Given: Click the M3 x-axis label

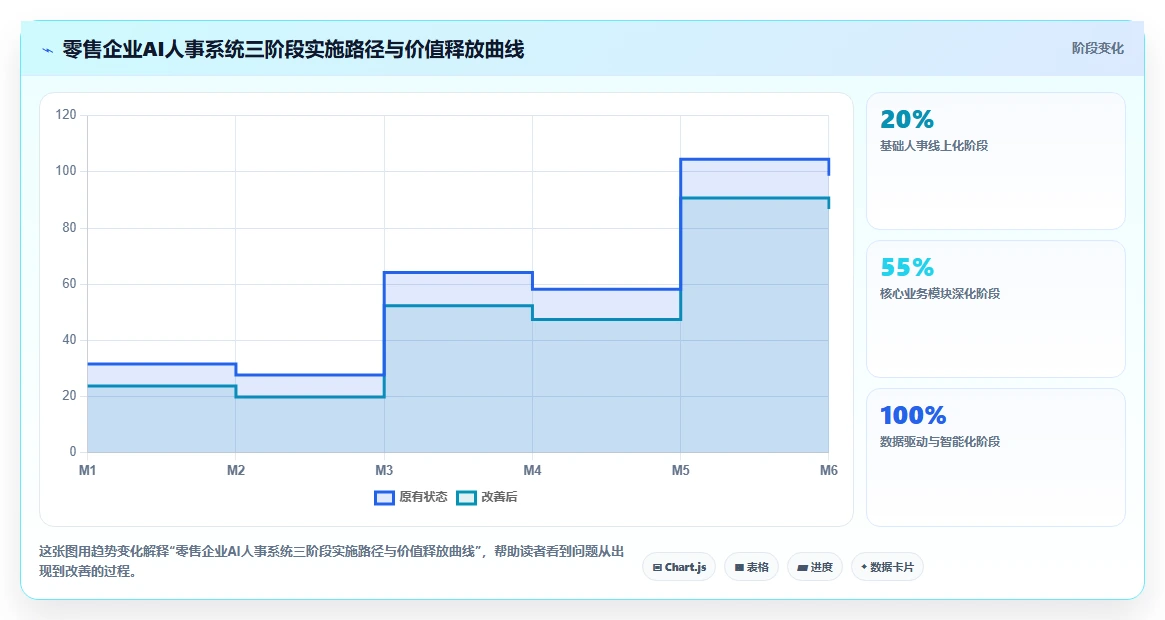Looking at the screenshot, I should (384, 471).
